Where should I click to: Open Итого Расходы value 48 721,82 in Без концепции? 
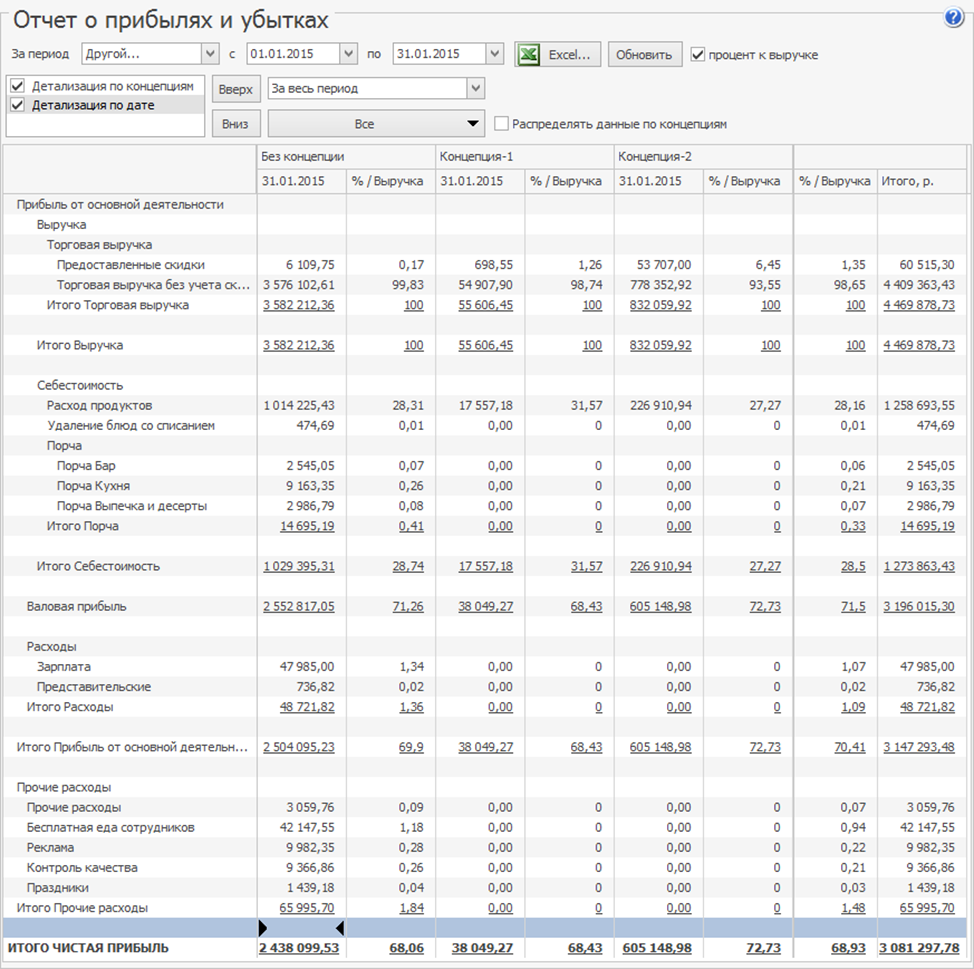[307, 707]
